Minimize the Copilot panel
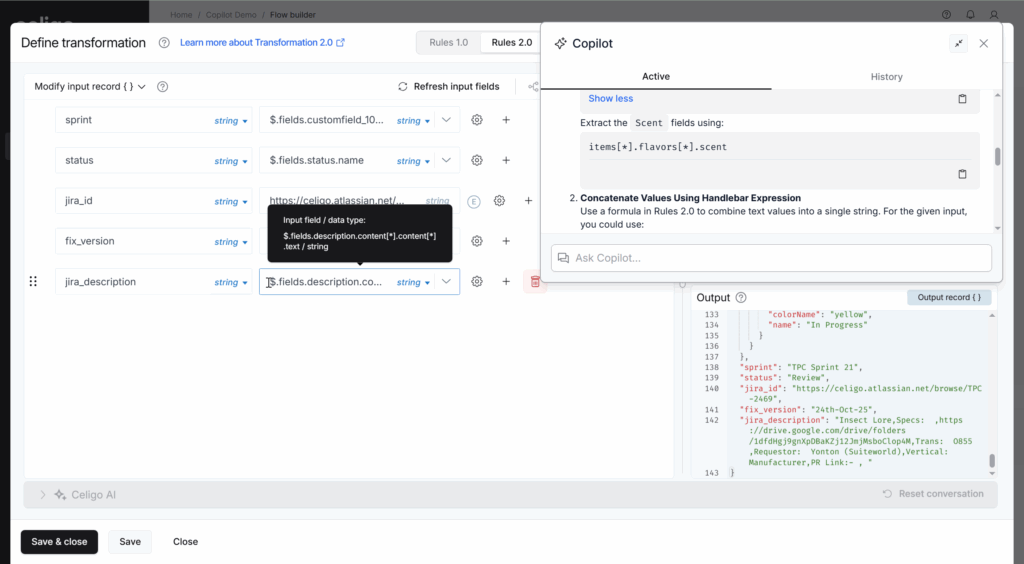 click(x=958, y=43)
